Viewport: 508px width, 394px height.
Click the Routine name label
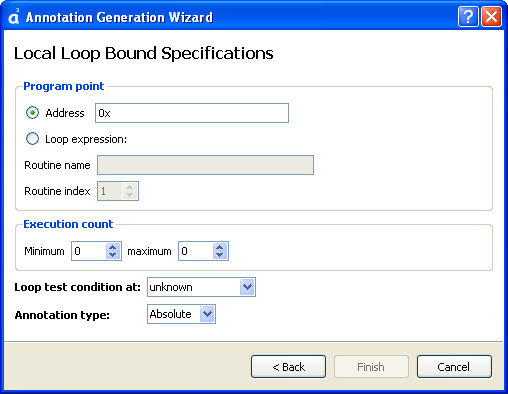(57, 165)
